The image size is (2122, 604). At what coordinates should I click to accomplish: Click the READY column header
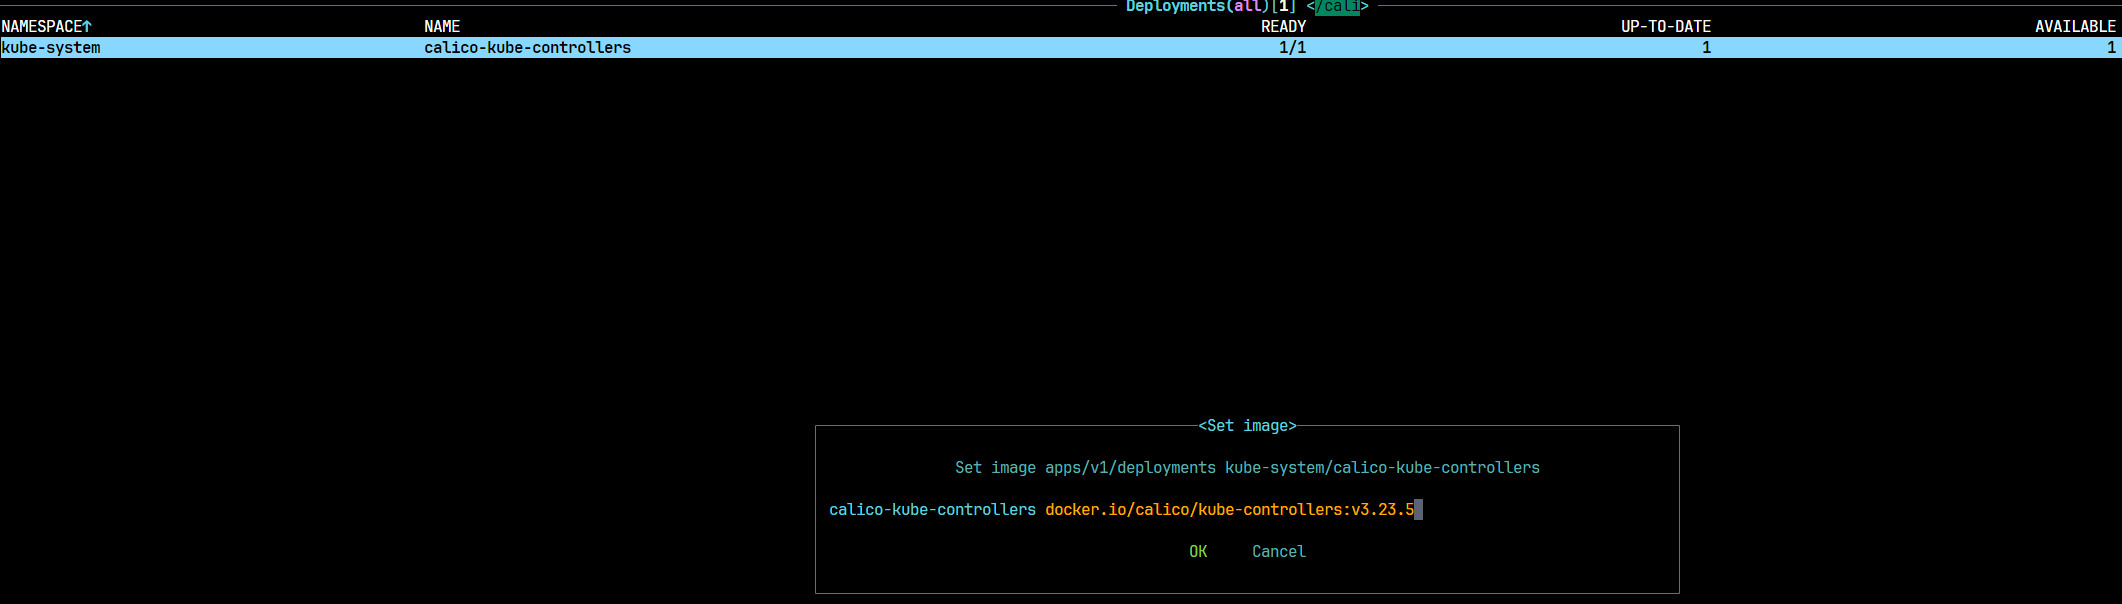pyautogui.click(x=1283, y=27)
